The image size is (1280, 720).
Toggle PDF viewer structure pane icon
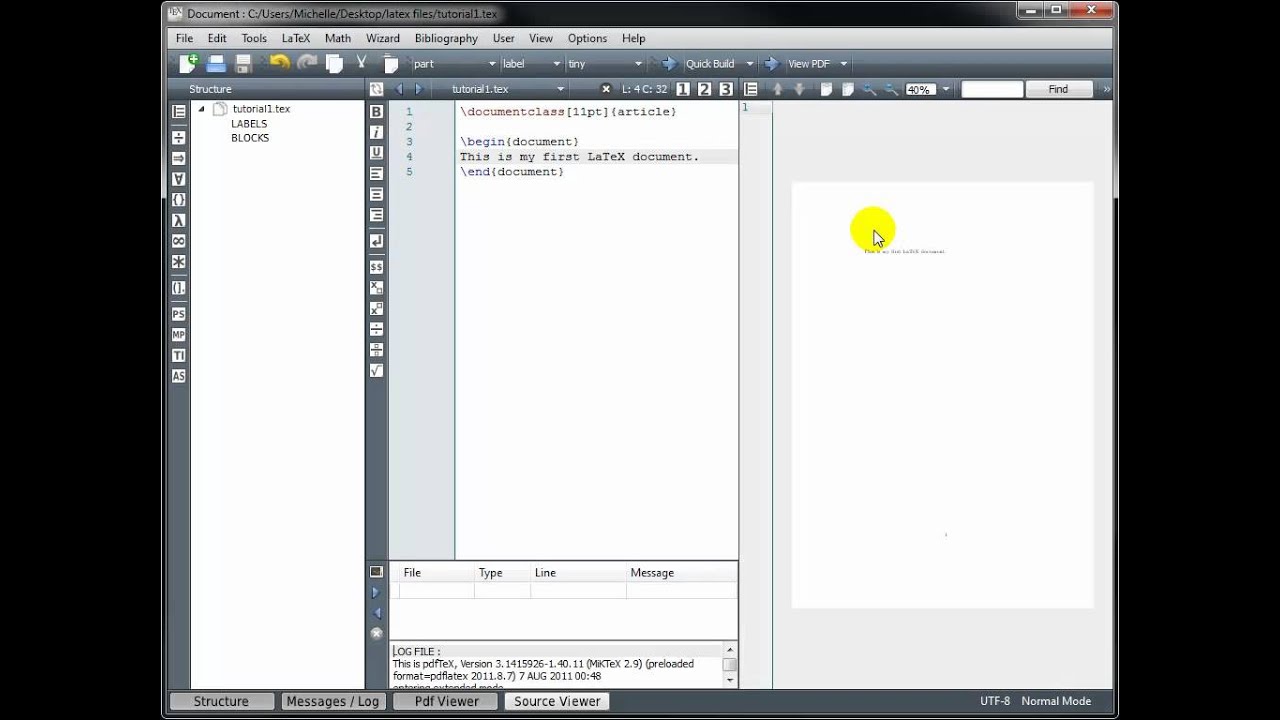751,89
